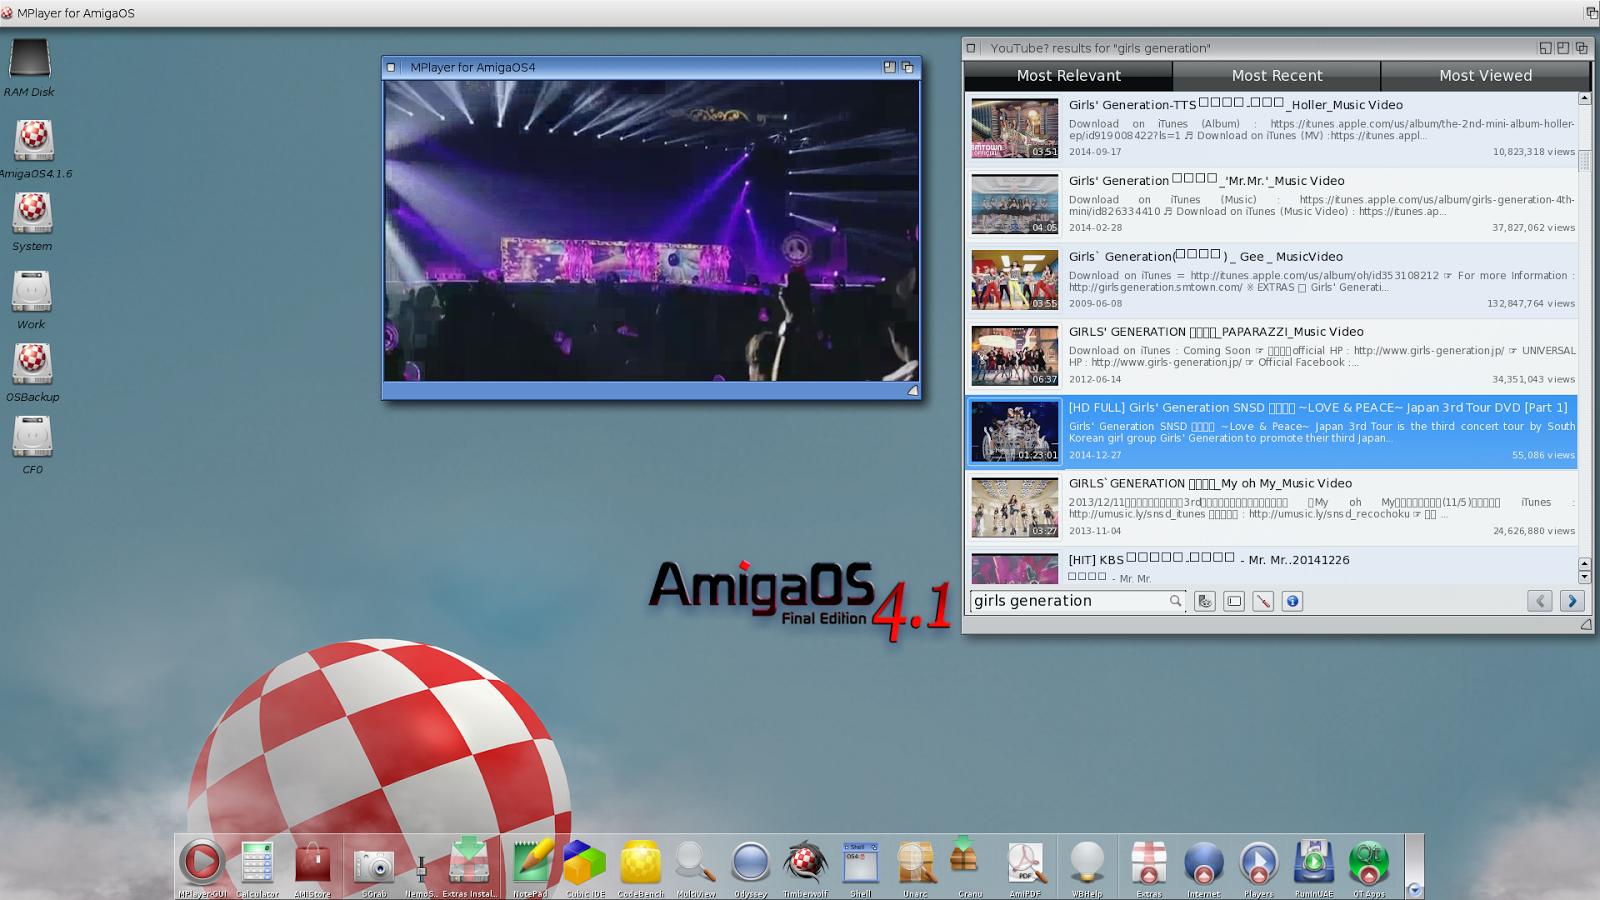The height and width of the screenshot is (900, 1600).
Task: Click the Holler video thumbnail
Action: point(1015,128)
